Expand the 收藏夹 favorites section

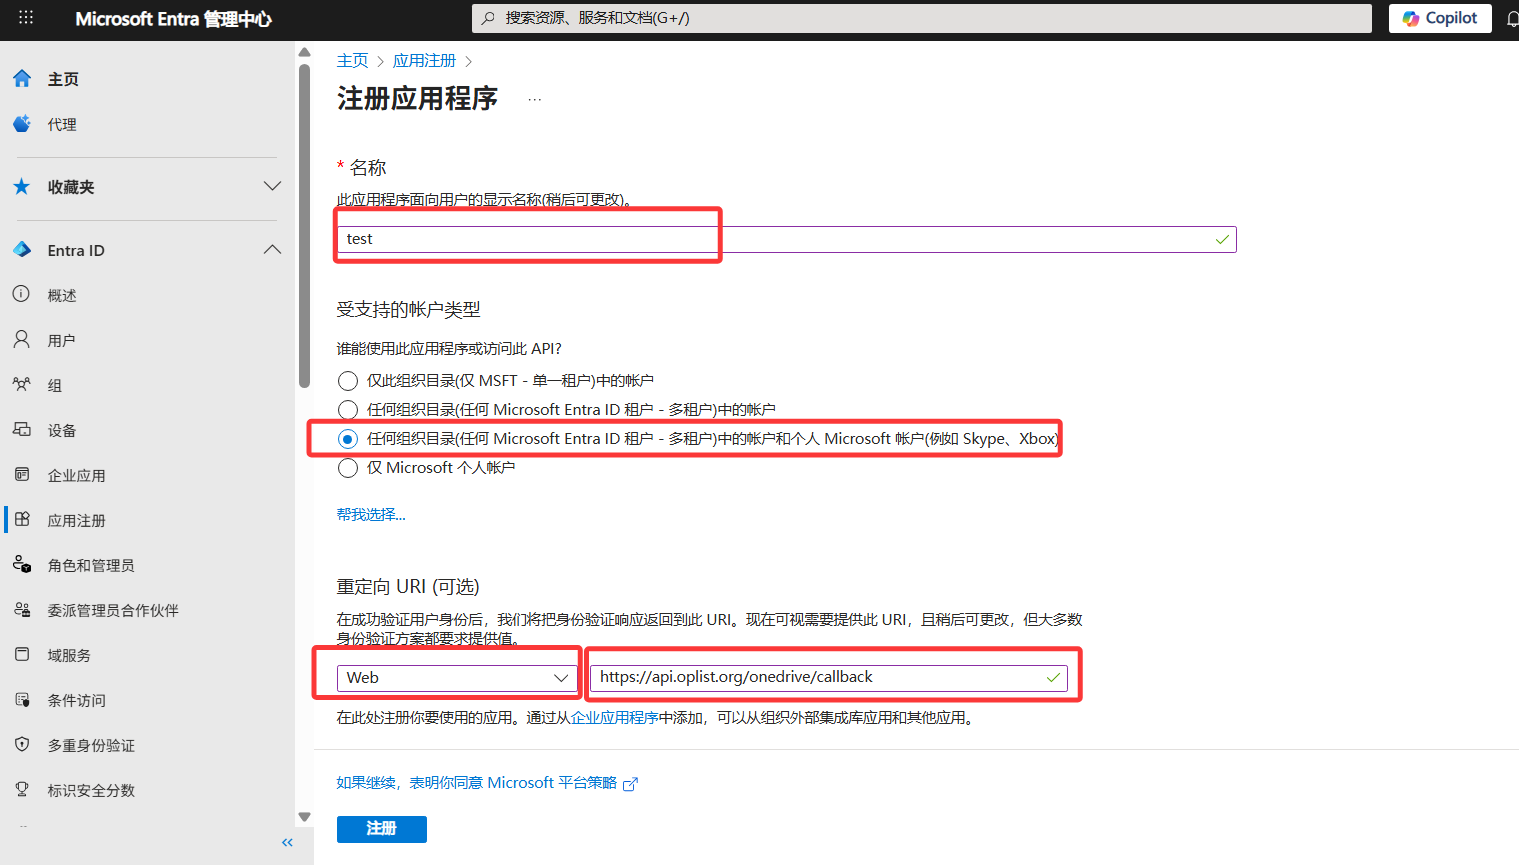click(x=272, y=187)
